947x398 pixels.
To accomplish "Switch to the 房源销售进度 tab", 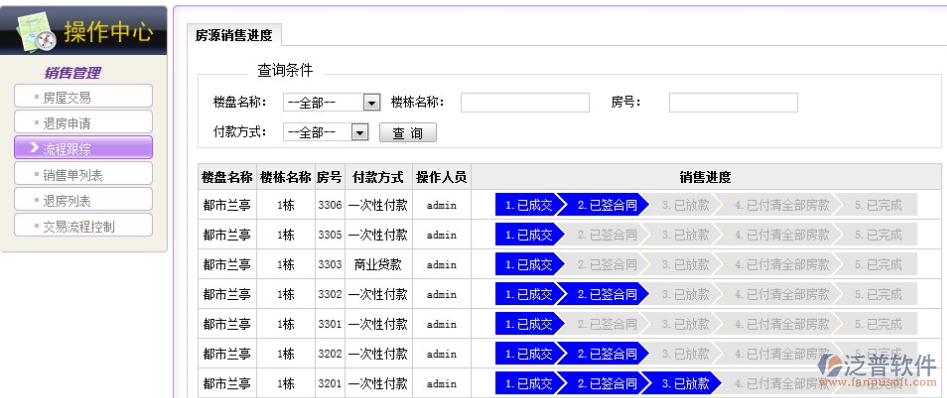I will [234, 35].
